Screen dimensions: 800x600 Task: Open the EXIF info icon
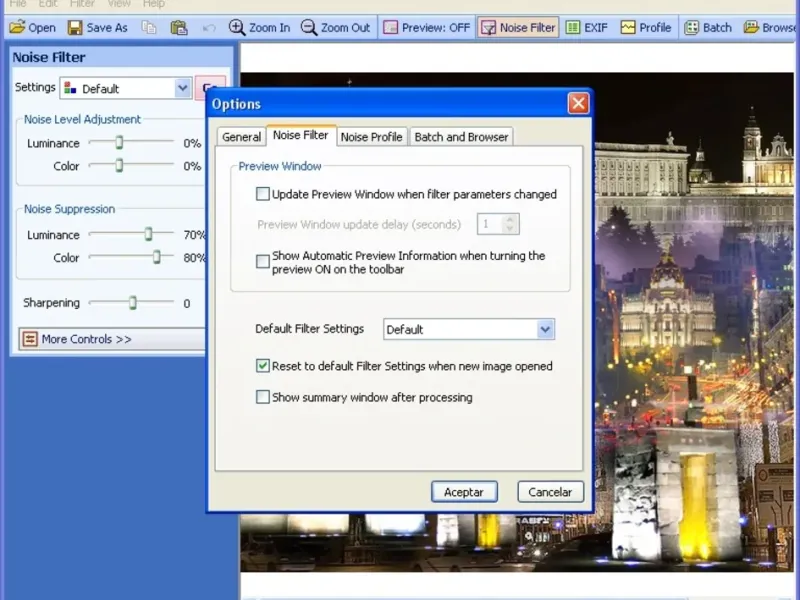coord(573,28)
